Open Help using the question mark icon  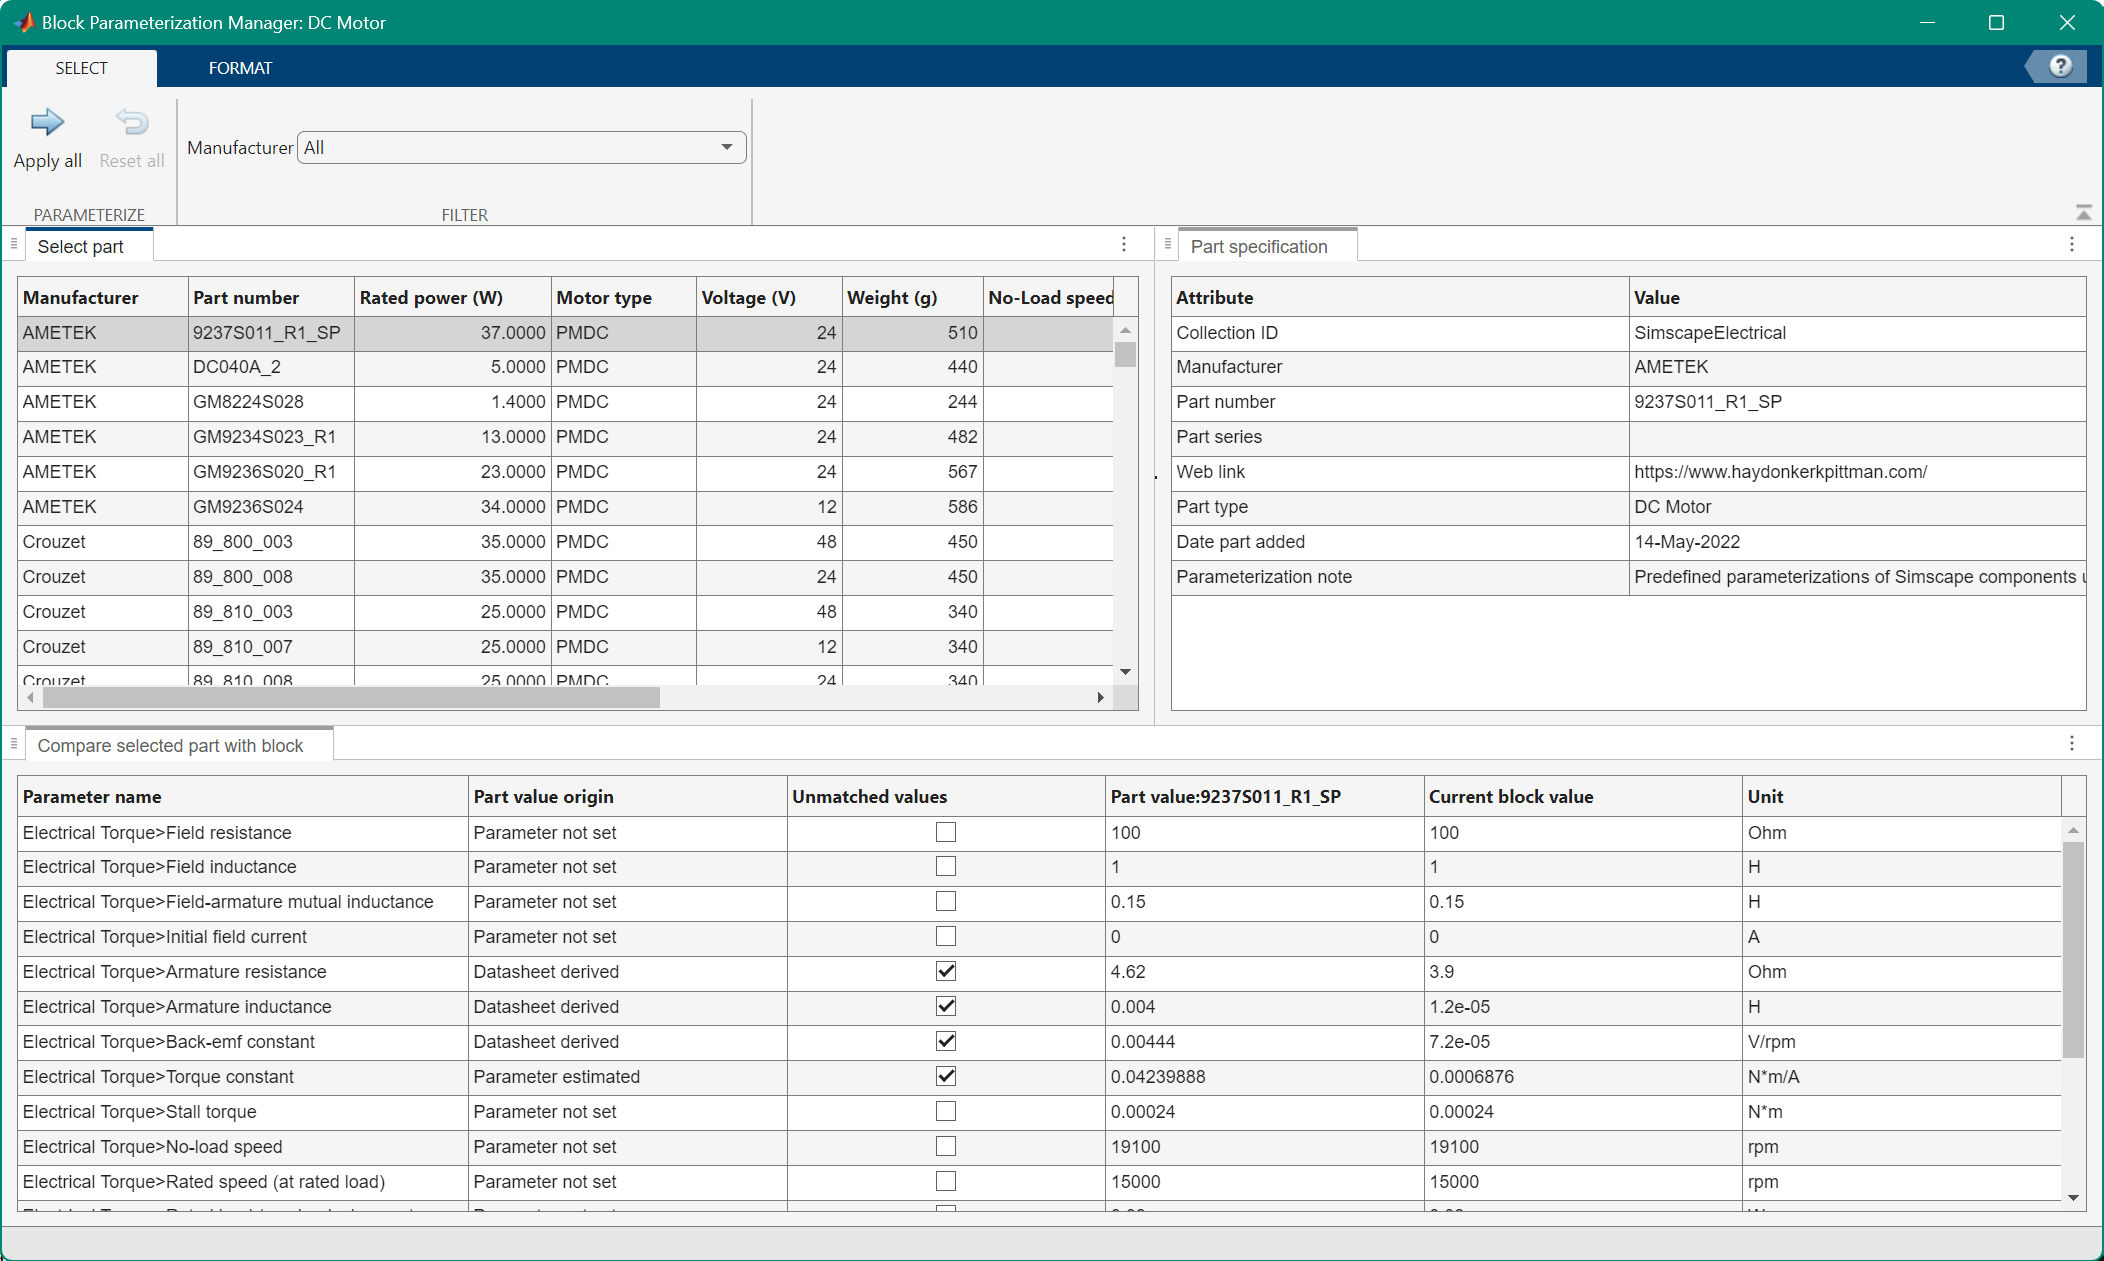(x=2060, y=66)
